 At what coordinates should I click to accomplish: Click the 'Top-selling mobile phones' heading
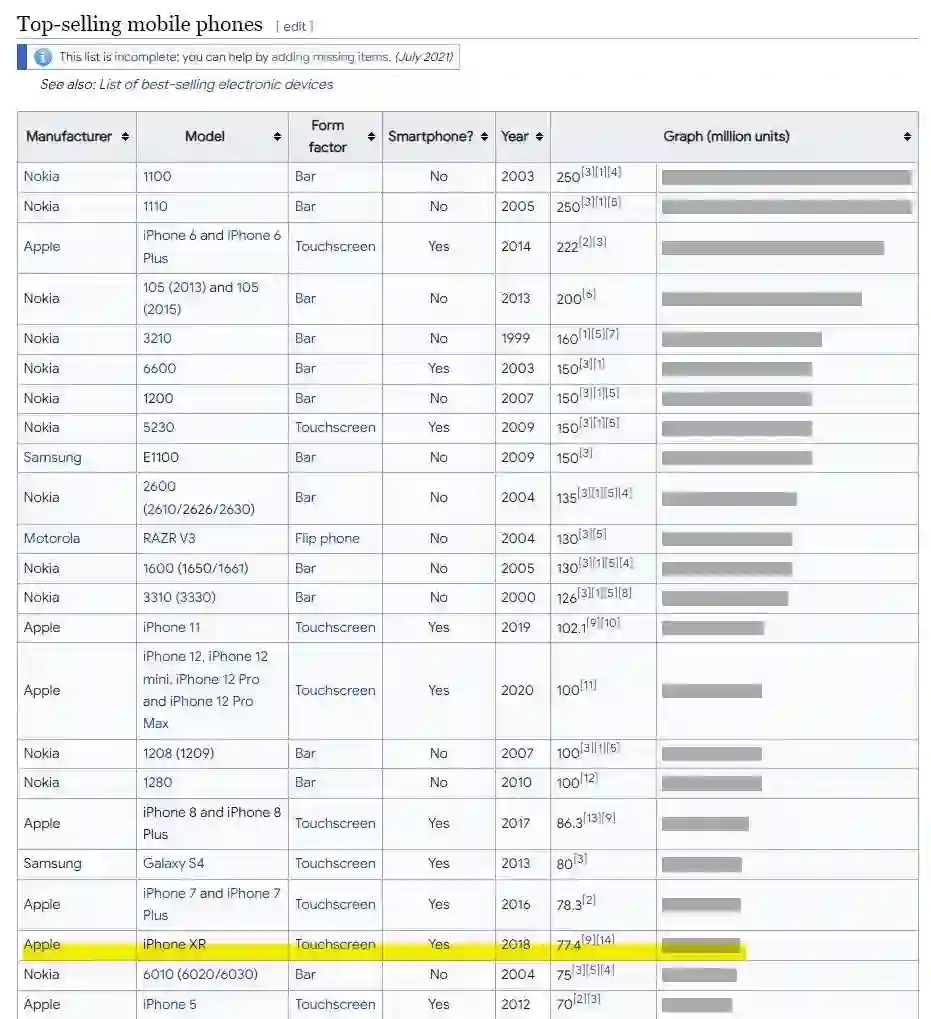pyautogui.click(x=140, y=24)
